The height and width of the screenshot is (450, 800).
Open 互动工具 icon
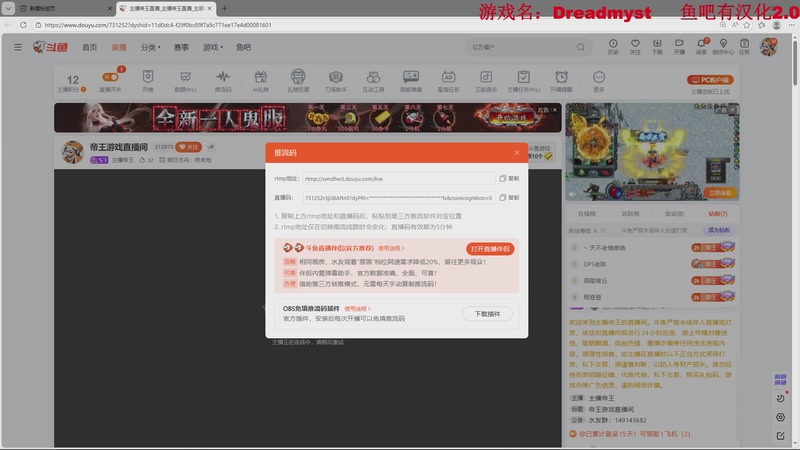[x=373, y=81]
